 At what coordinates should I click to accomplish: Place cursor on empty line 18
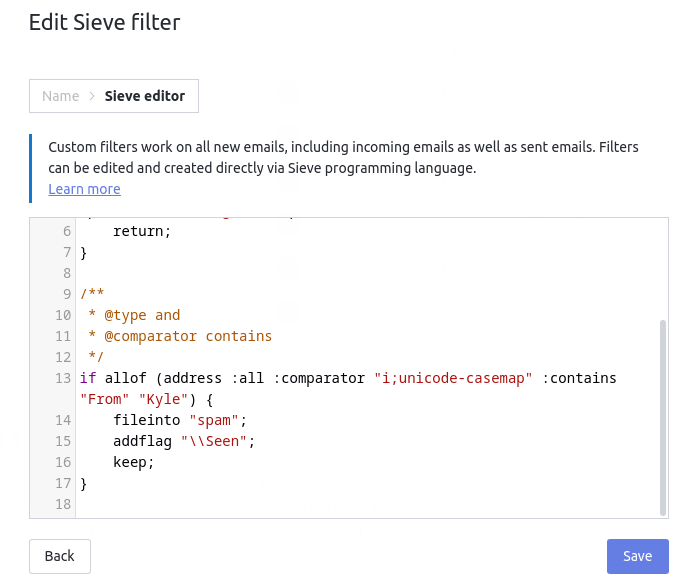point(370,504)
